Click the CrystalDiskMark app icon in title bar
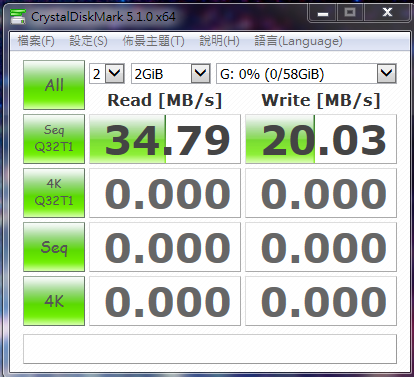Image resolution: width=414 pixels, height=377 pixels. click(x=18, y=16)
